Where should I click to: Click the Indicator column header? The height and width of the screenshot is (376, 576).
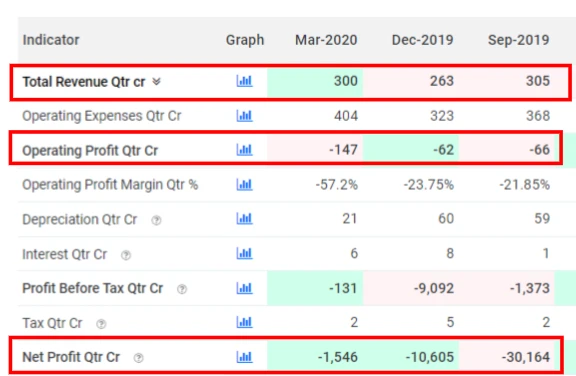click(51, 40)
